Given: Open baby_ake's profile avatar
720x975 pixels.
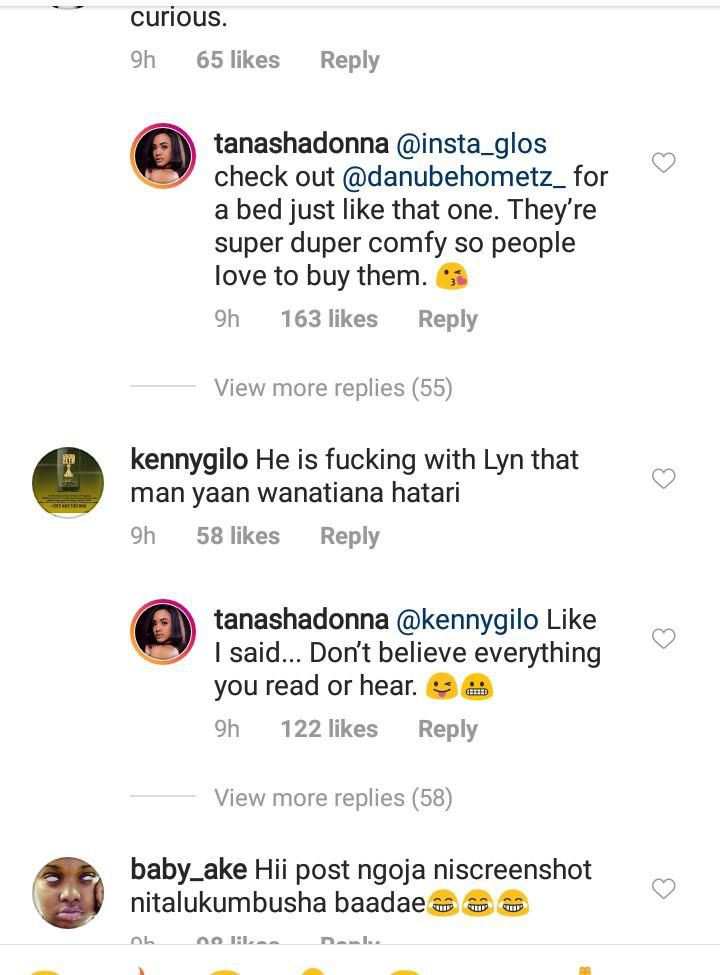Looking at the screenshot, I should [68, 893].
